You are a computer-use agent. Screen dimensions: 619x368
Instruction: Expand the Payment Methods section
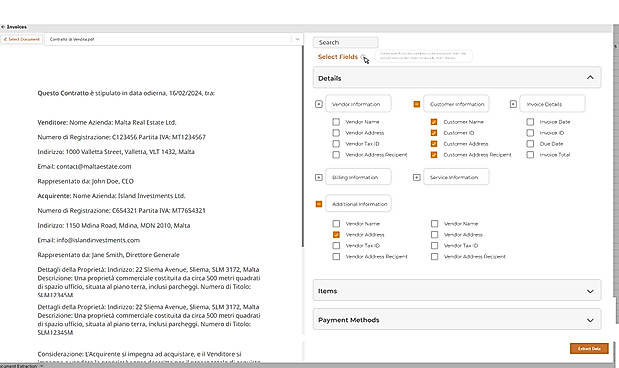pyautogui.click(x=457, y=320)
